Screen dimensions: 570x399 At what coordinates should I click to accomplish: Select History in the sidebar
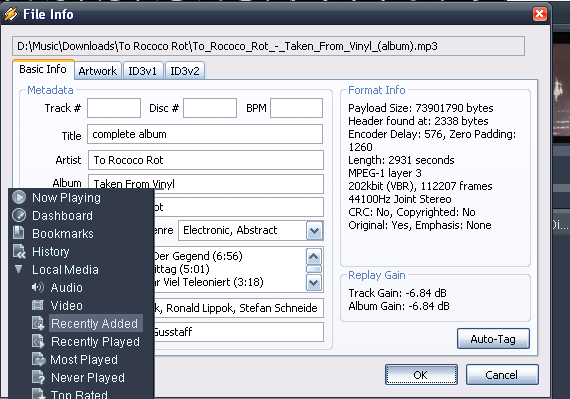51,251
